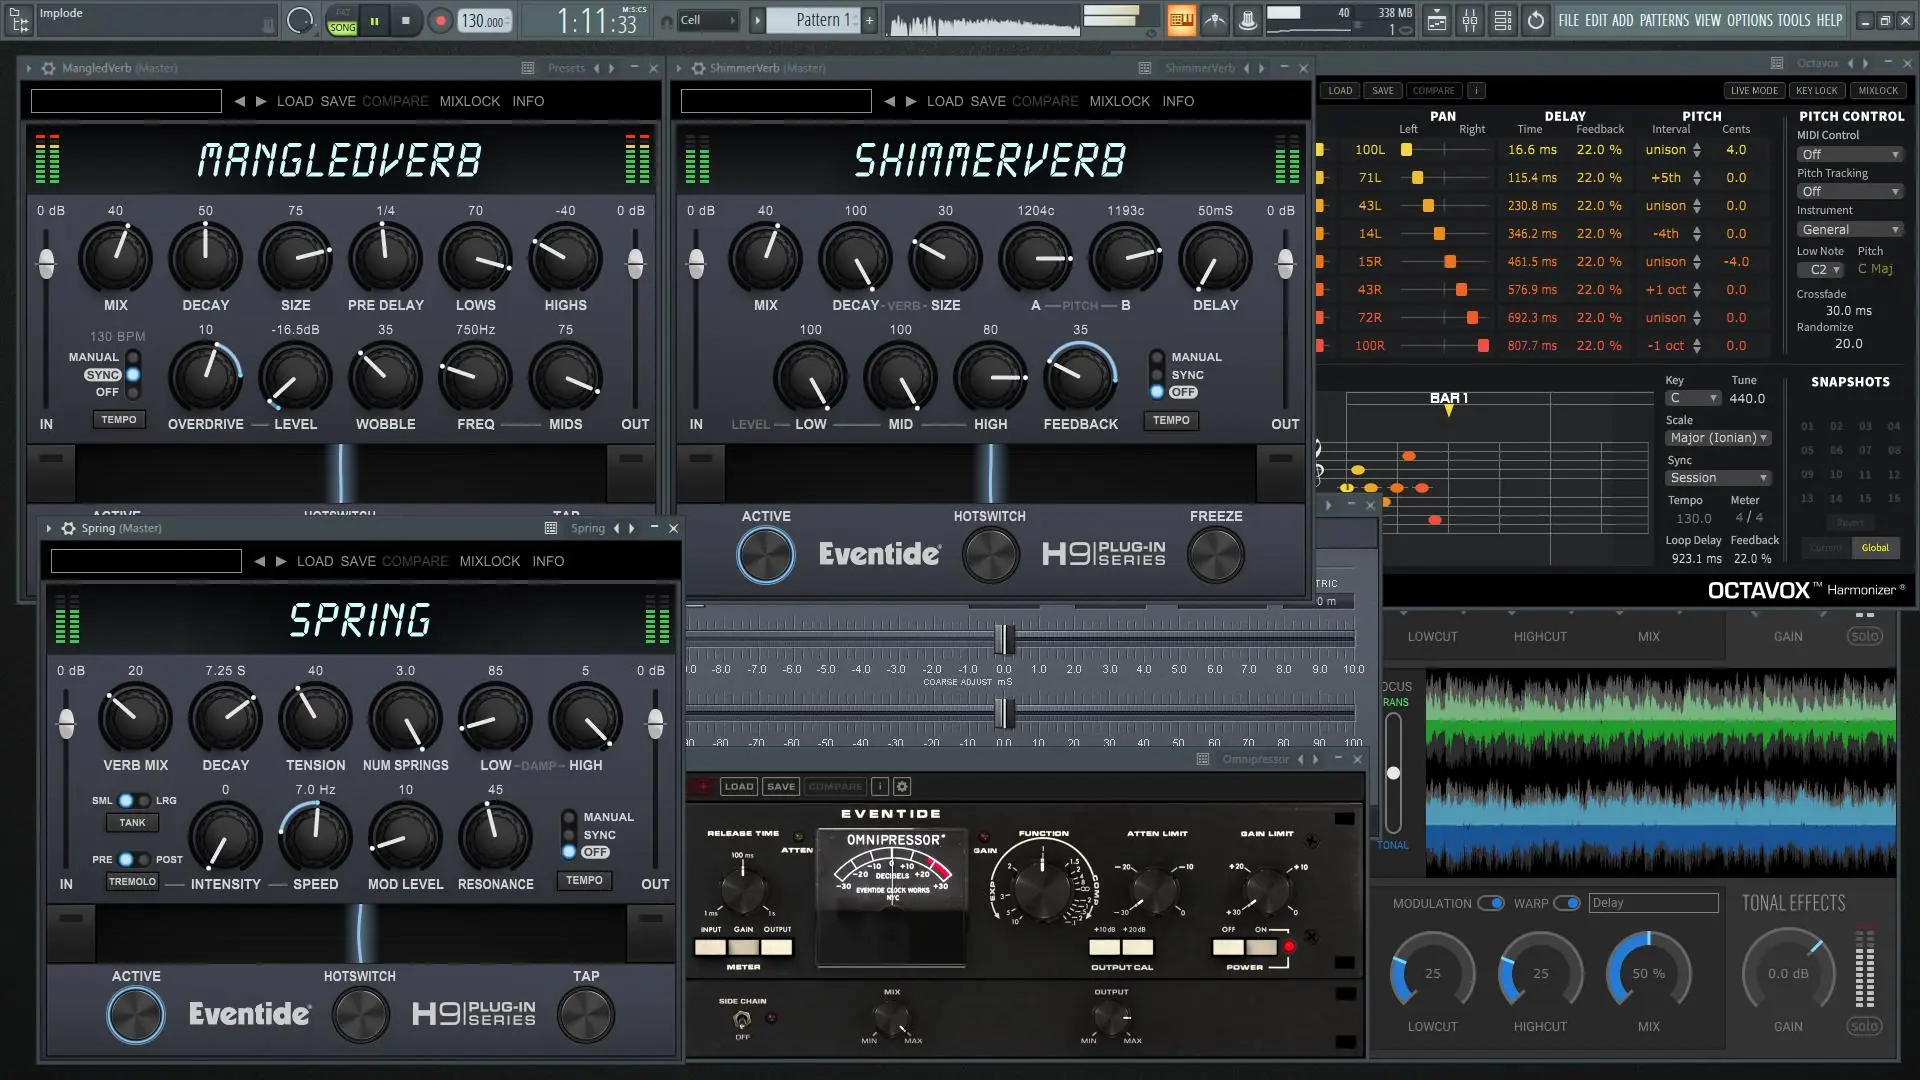Click the MangledVerb preset name field
This screenshot has height=1080, width=1920.
[x=126, y=101]
